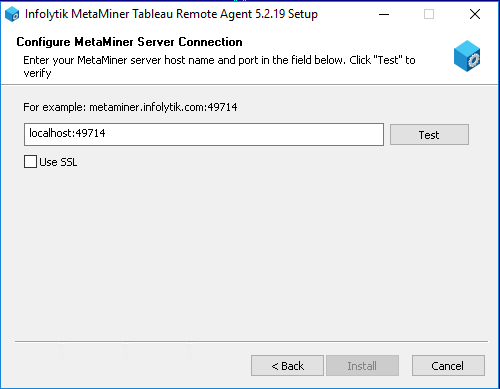Go back with the < Back button
The height and width of the screenshot is (389, 500).
point(287,366)
